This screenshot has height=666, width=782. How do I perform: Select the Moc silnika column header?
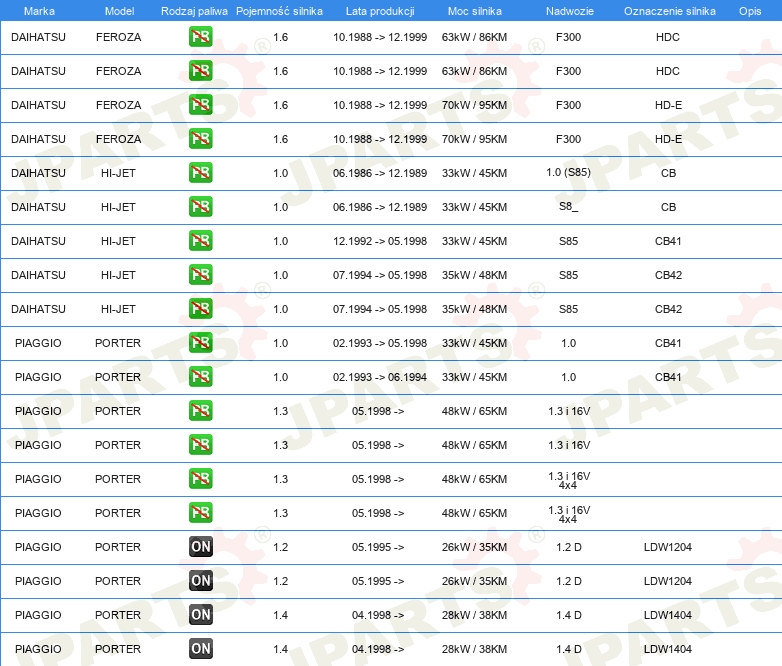point(474,10)
